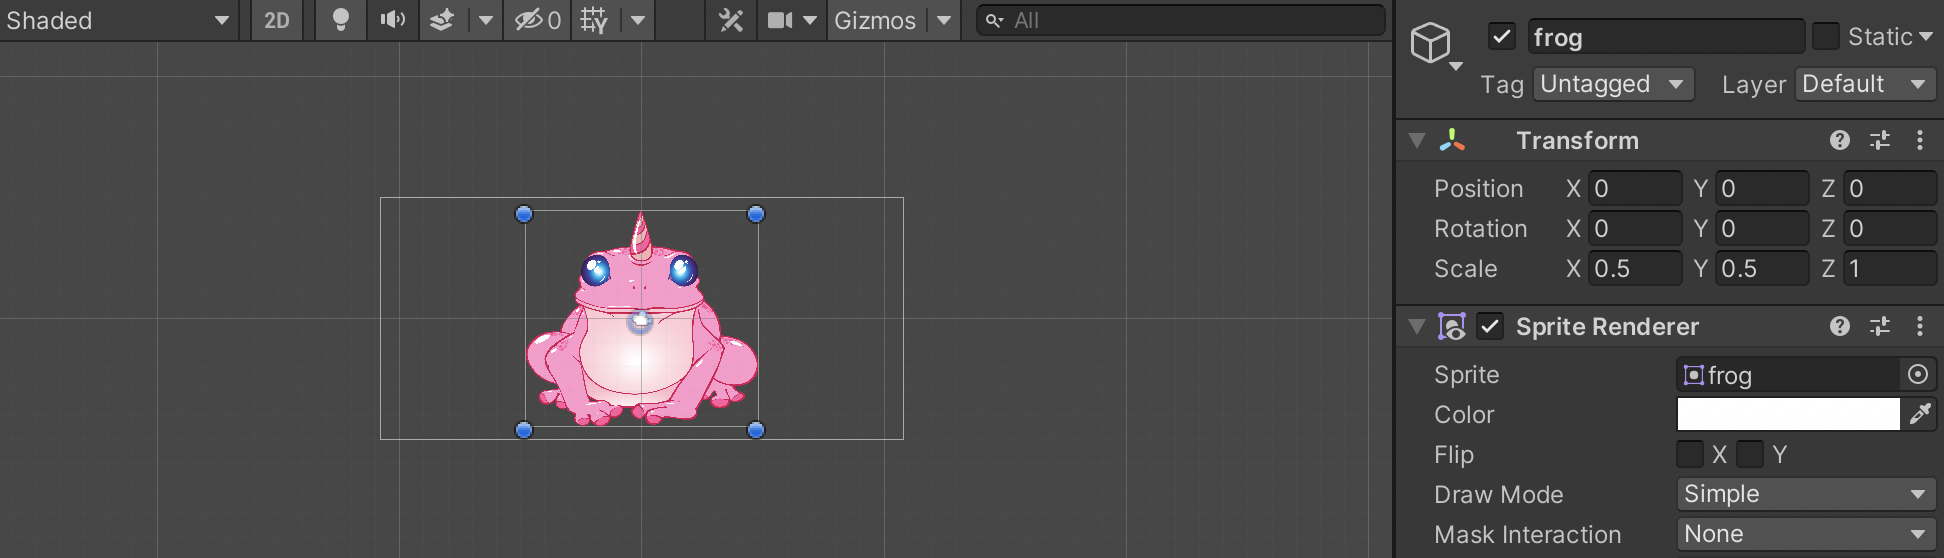The height and width of the screenshot is (558, 1944).
Task: Select the color eyedropper tool
Action: [x=1920, y=414]
